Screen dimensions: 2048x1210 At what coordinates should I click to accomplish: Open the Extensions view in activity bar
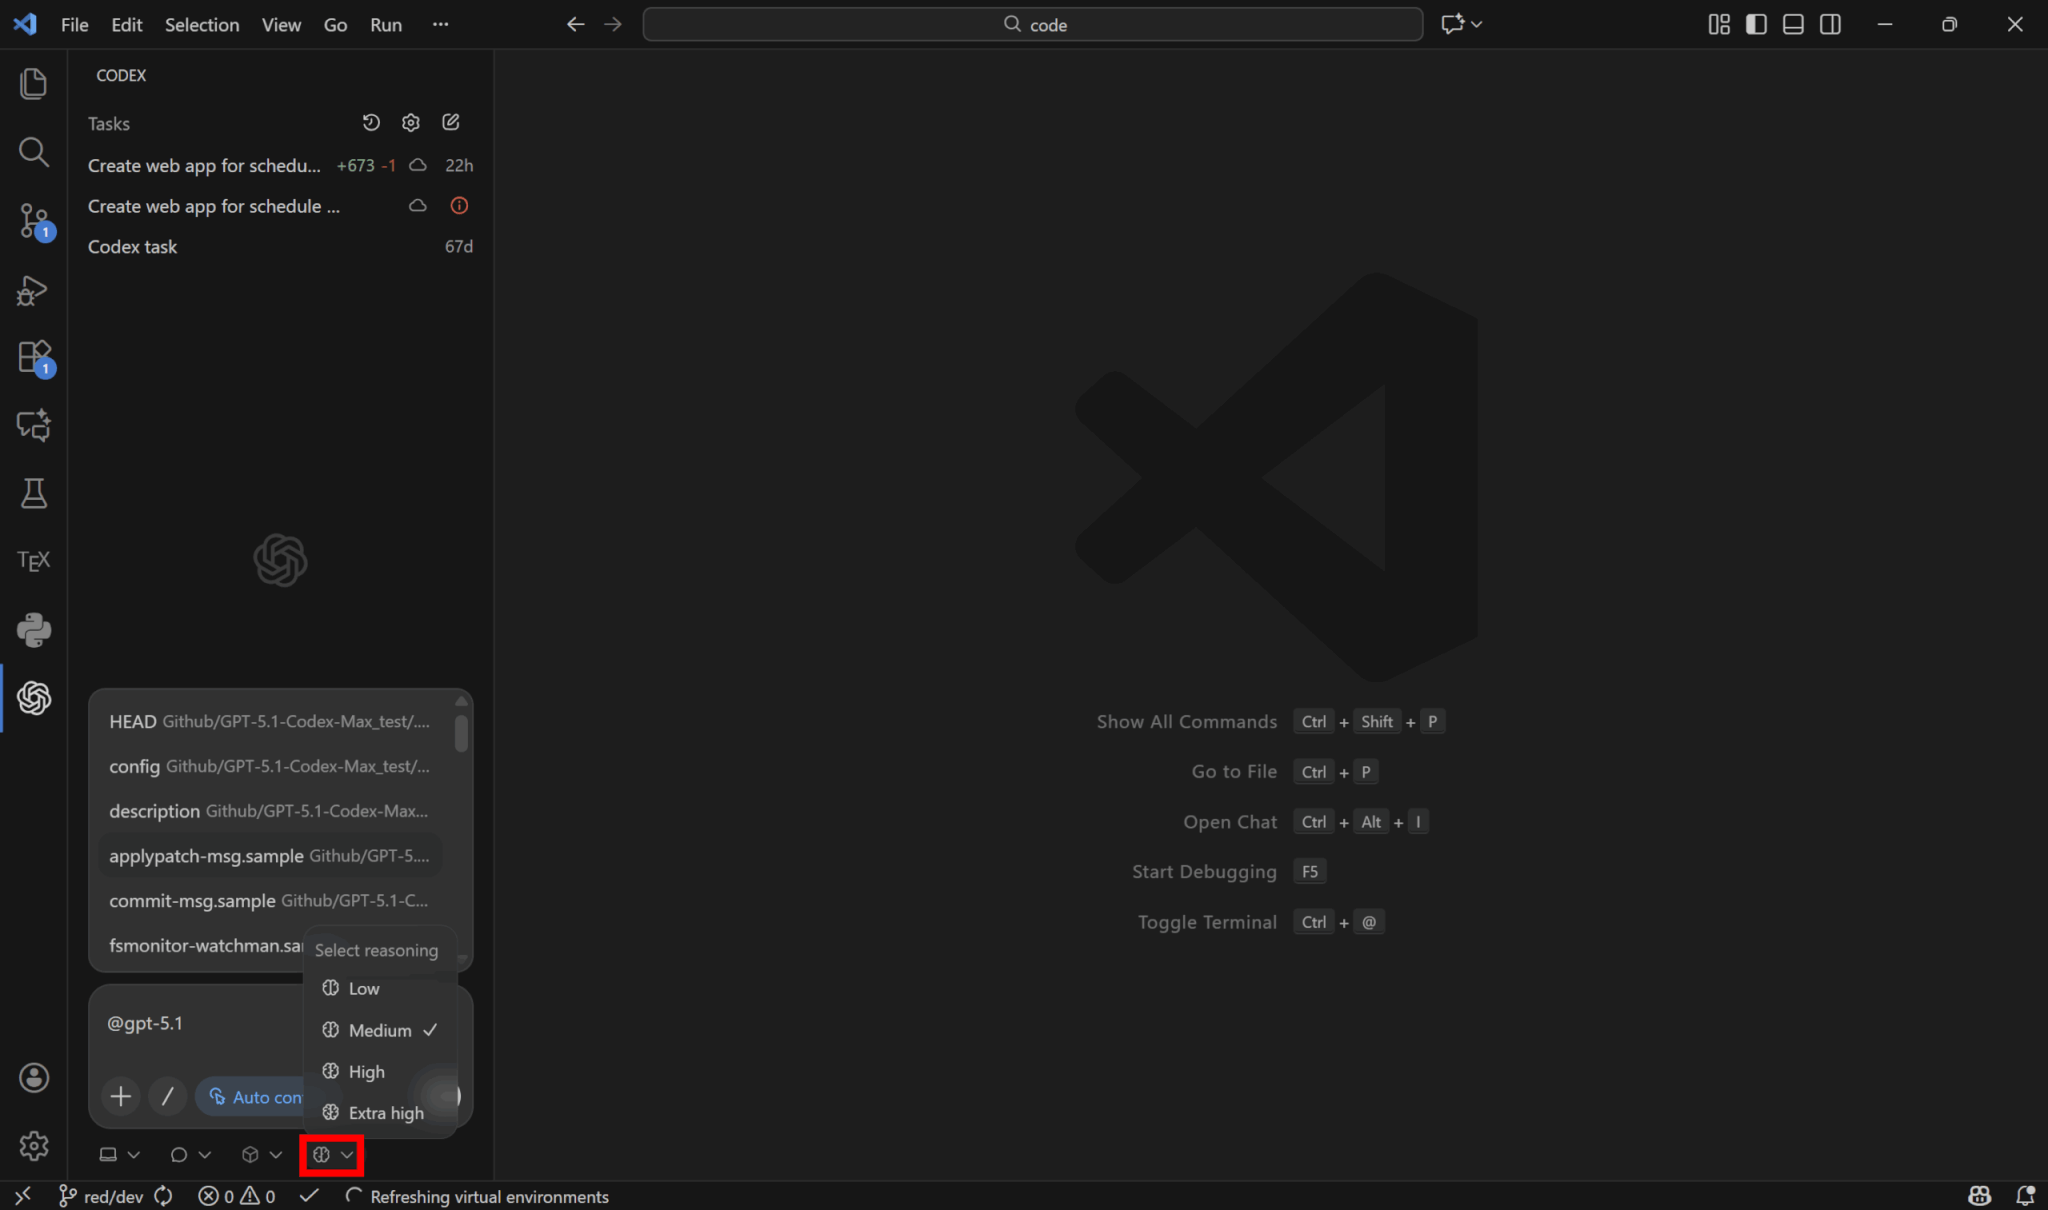(33, 357)
